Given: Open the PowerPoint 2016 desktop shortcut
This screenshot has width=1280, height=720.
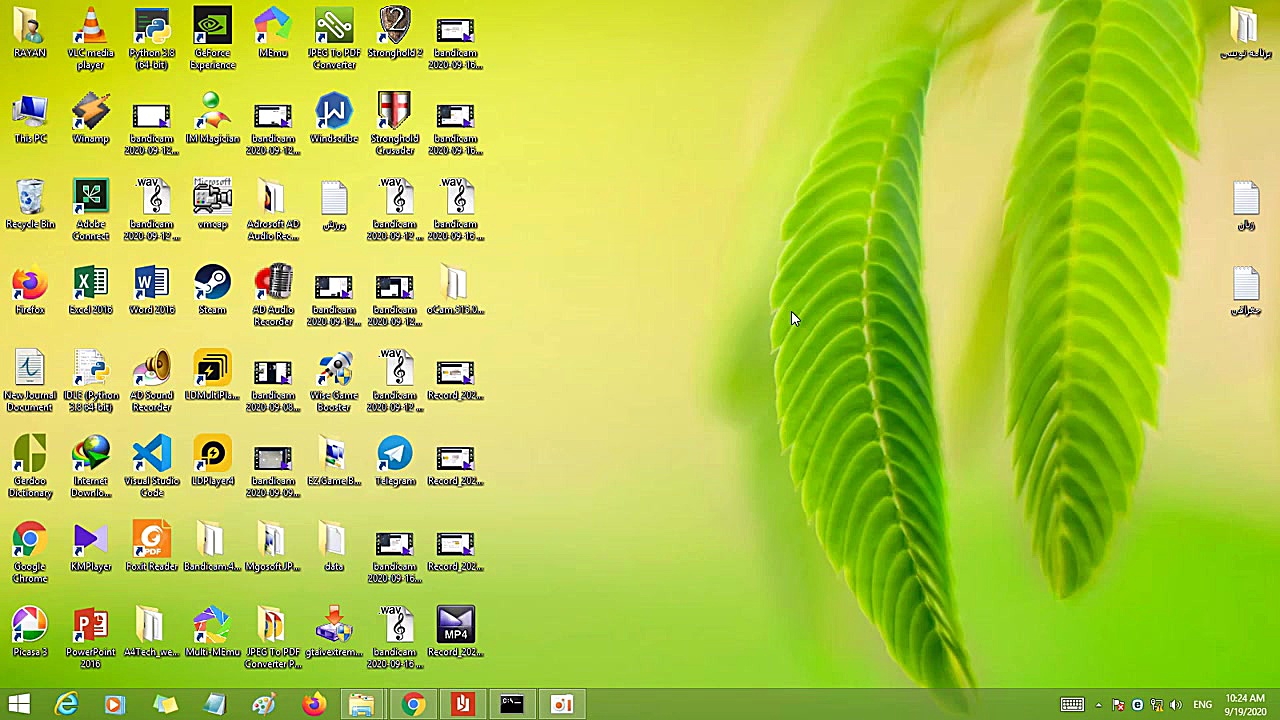Looking at the screenshot, I should [91, 639].
